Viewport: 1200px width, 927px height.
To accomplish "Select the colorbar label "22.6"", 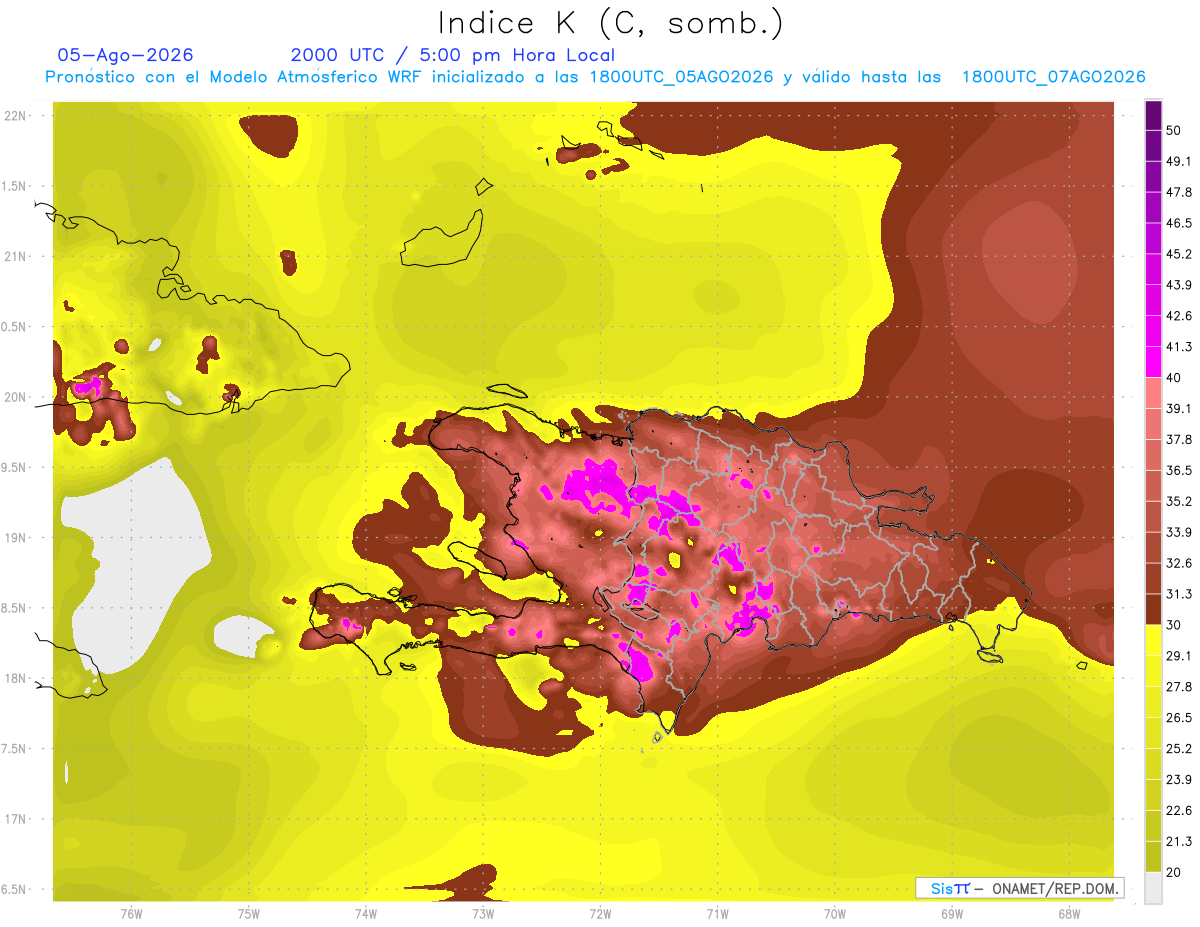I will pos(1178,810).
